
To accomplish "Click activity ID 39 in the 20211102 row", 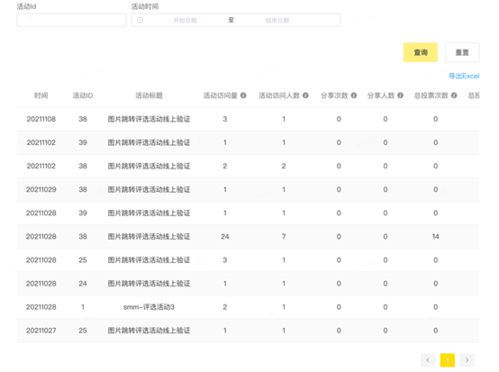I will [83, 142].
